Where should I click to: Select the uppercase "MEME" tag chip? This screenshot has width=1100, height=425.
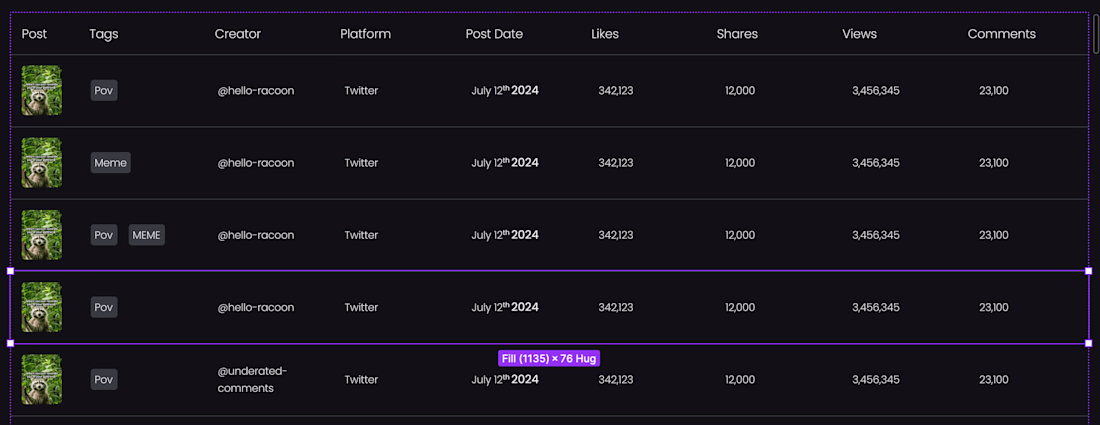[x=146, y=235]
